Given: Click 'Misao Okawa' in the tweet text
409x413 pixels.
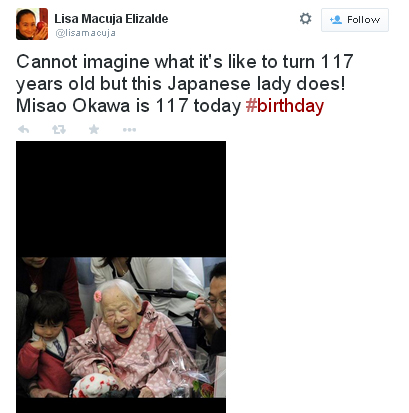Looking at the screenshot, I should [73, 106].
